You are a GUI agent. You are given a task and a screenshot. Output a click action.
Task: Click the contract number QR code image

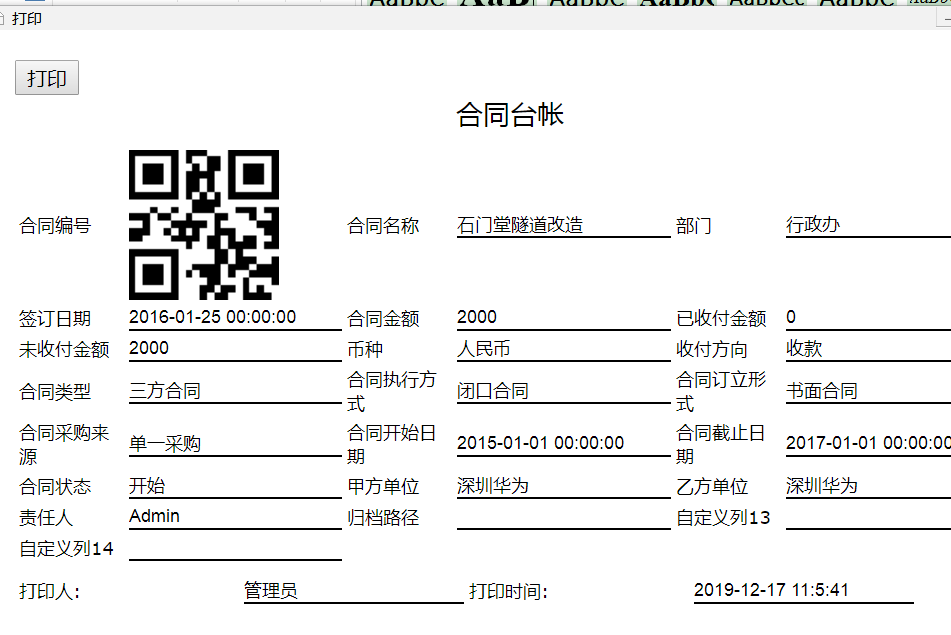click(x=204, y=225)
